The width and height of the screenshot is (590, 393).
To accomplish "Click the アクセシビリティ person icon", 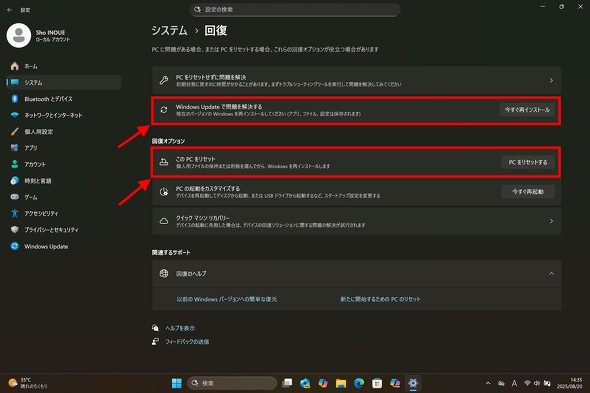I will click(15, 213).
